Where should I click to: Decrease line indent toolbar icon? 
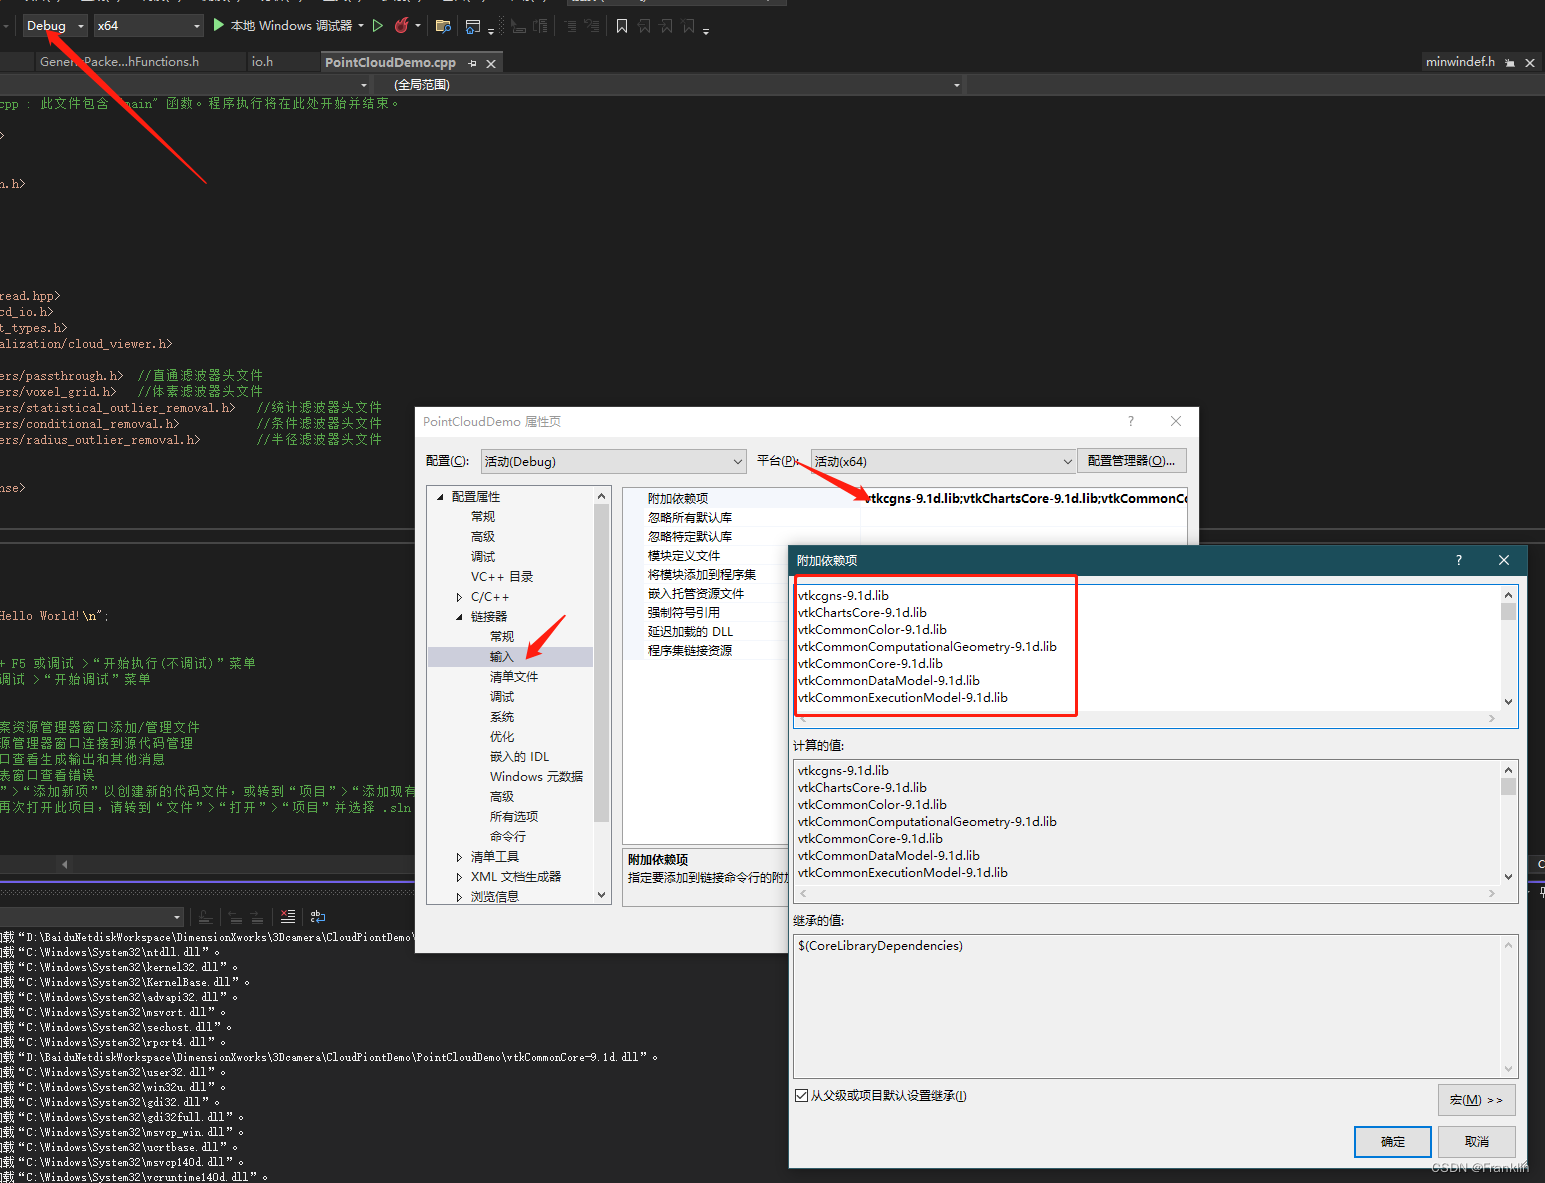coord(571,26)
